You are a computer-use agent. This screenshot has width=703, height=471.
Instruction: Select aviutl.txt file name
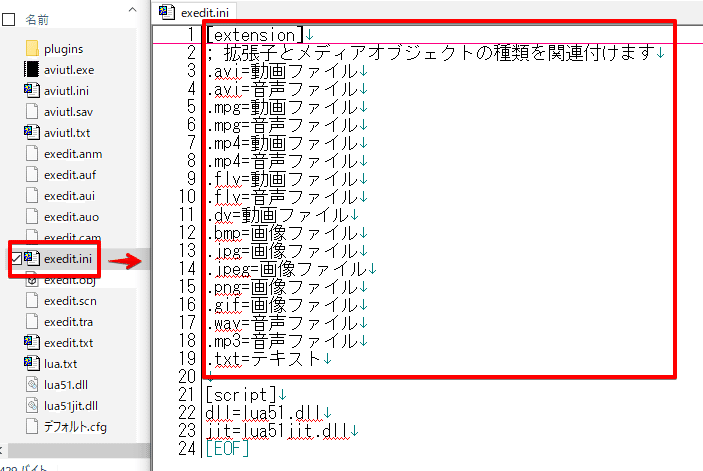67,133
